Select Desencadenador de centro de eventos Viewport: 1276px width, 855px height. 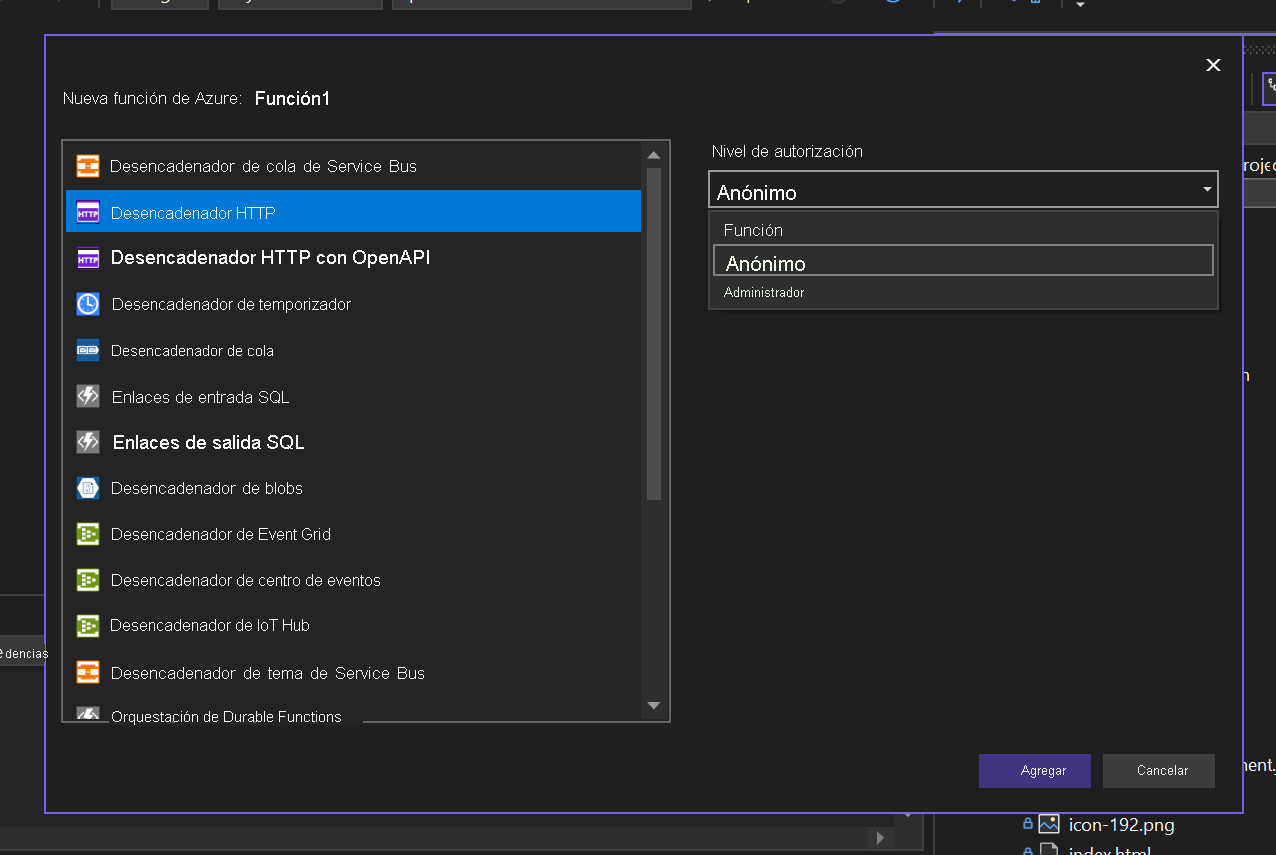click(353, 580)
